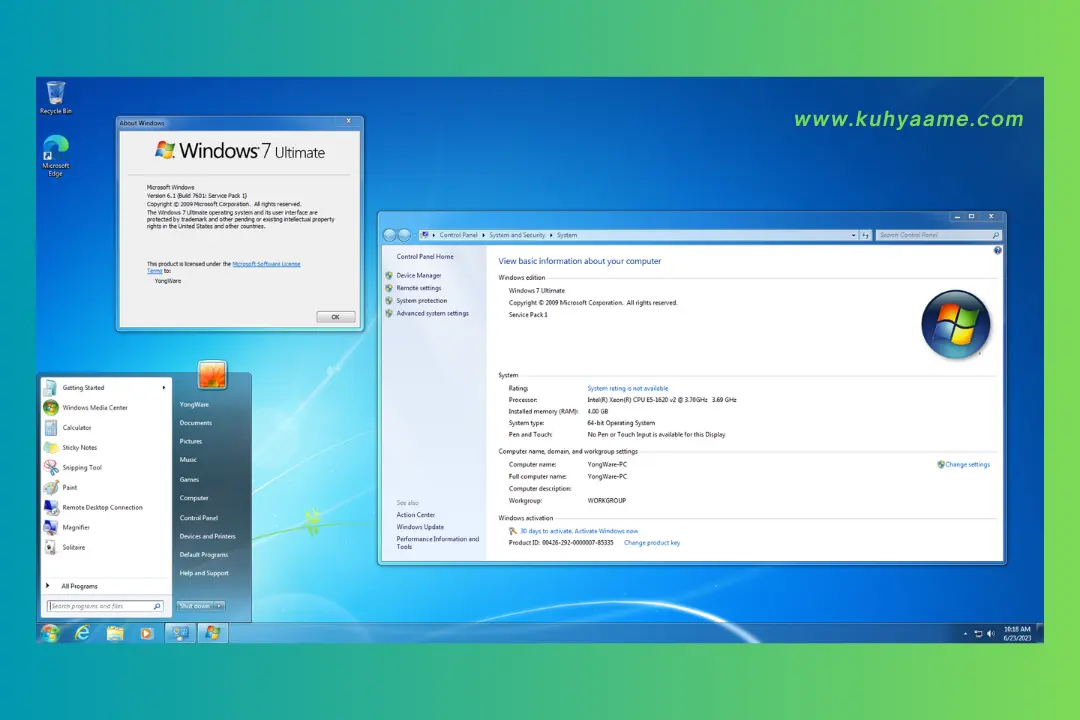The image size is (1080, 720).
Task: Open Windows Explorer folder icon on taskbar
Action: 114,632
